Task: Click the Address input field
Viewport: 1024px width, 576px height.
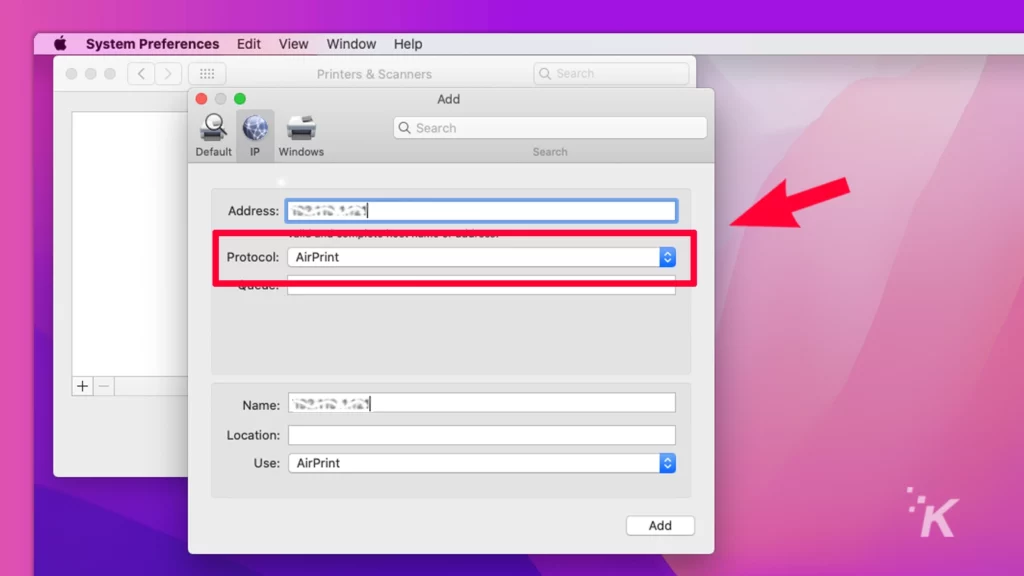Action: (x=481, y=211)
